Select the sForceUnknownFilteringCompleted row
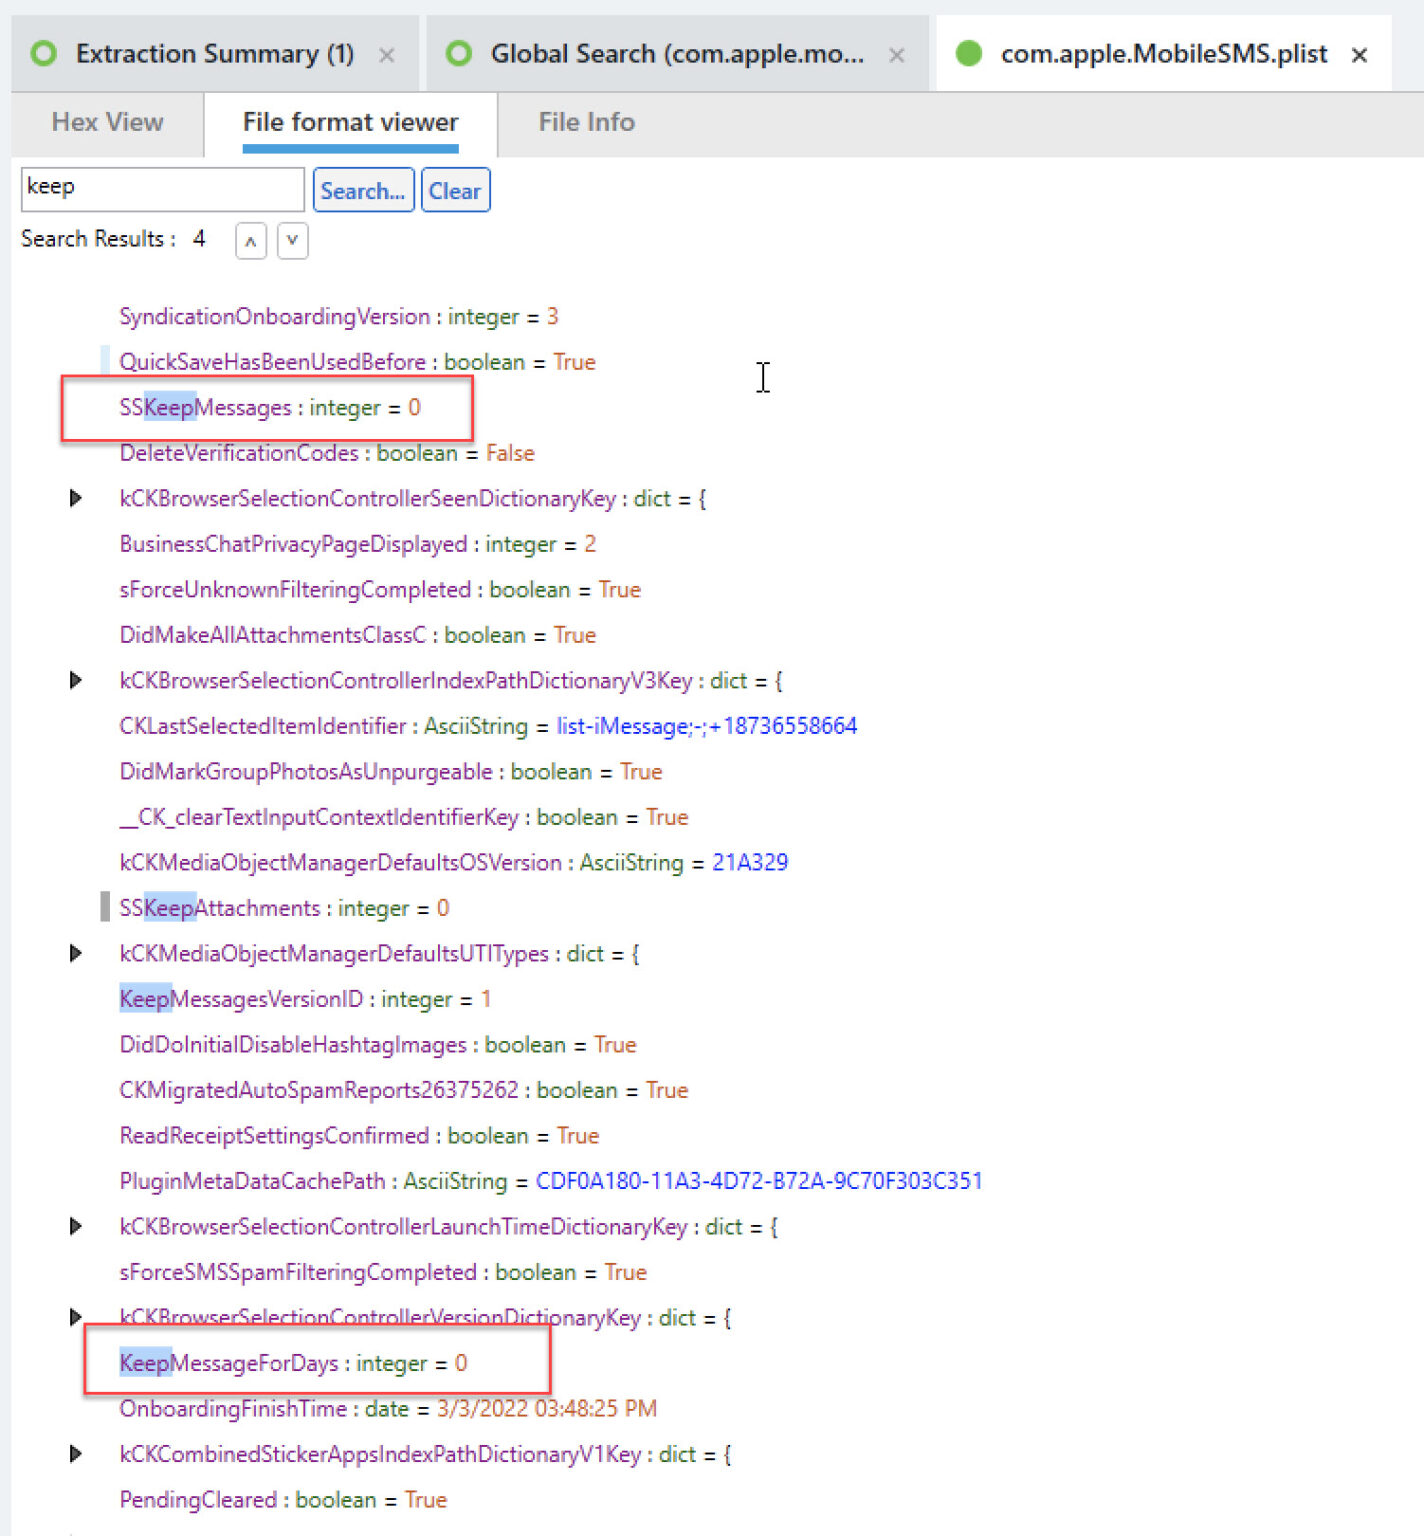The width and height of the screenshot is (1424, 1536). point(380,590)
